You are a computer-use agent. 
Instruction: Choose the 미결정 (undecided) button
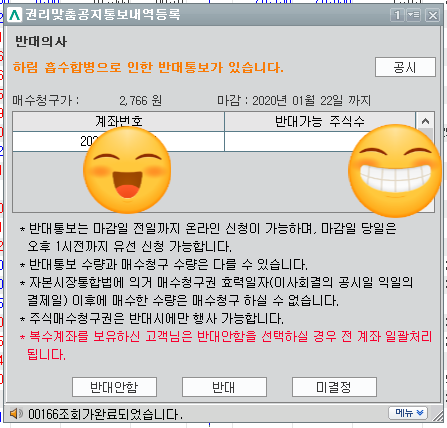[x=334, y=387]
